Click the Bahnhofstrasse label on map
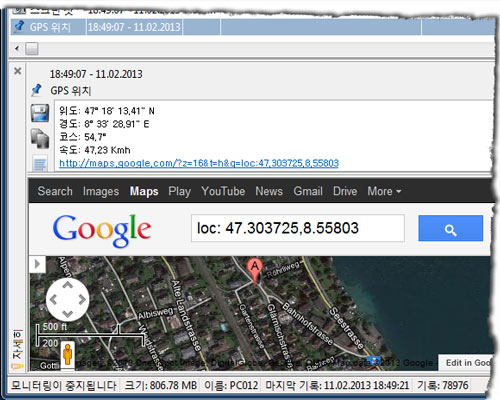 point(308,324)
